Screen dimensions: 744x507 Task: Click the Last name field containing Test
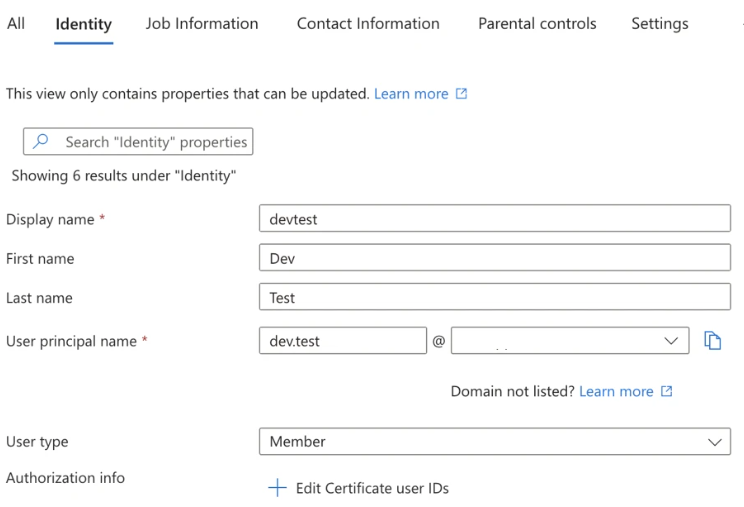click(x=495, y=297)
